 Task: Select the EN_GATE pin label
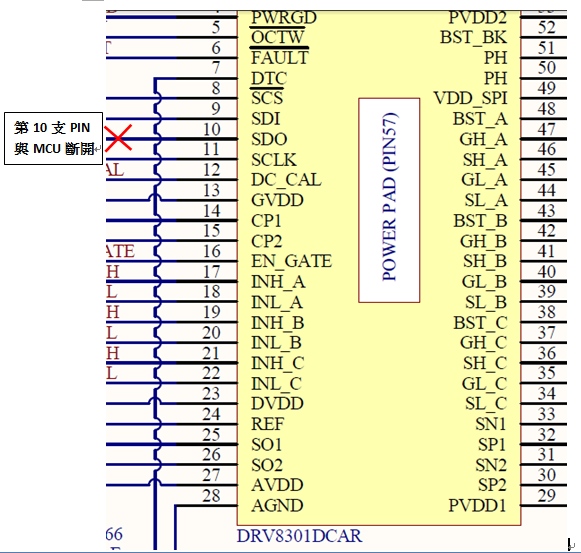(x=292, y=261)
